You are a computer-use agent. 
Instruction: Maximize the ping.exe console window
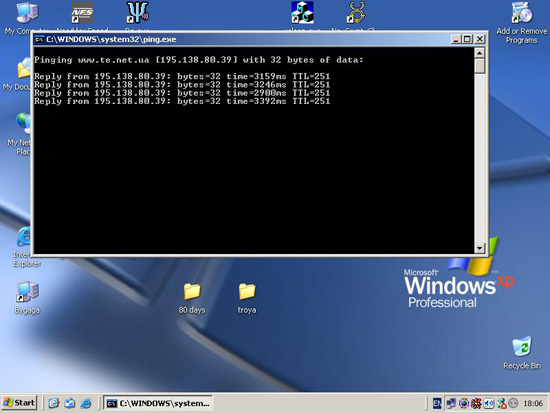(467, 39)
